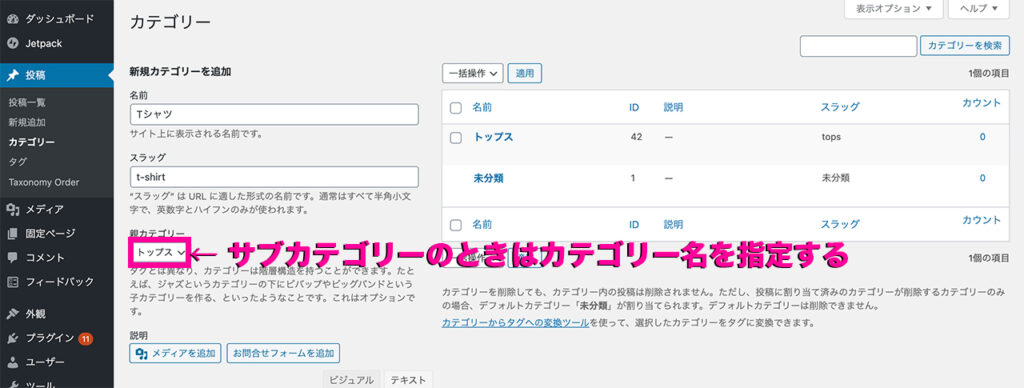Open タグ in the posts submenu
Image resolution: width=1024 pixels, height=388 pixels.
18,161
